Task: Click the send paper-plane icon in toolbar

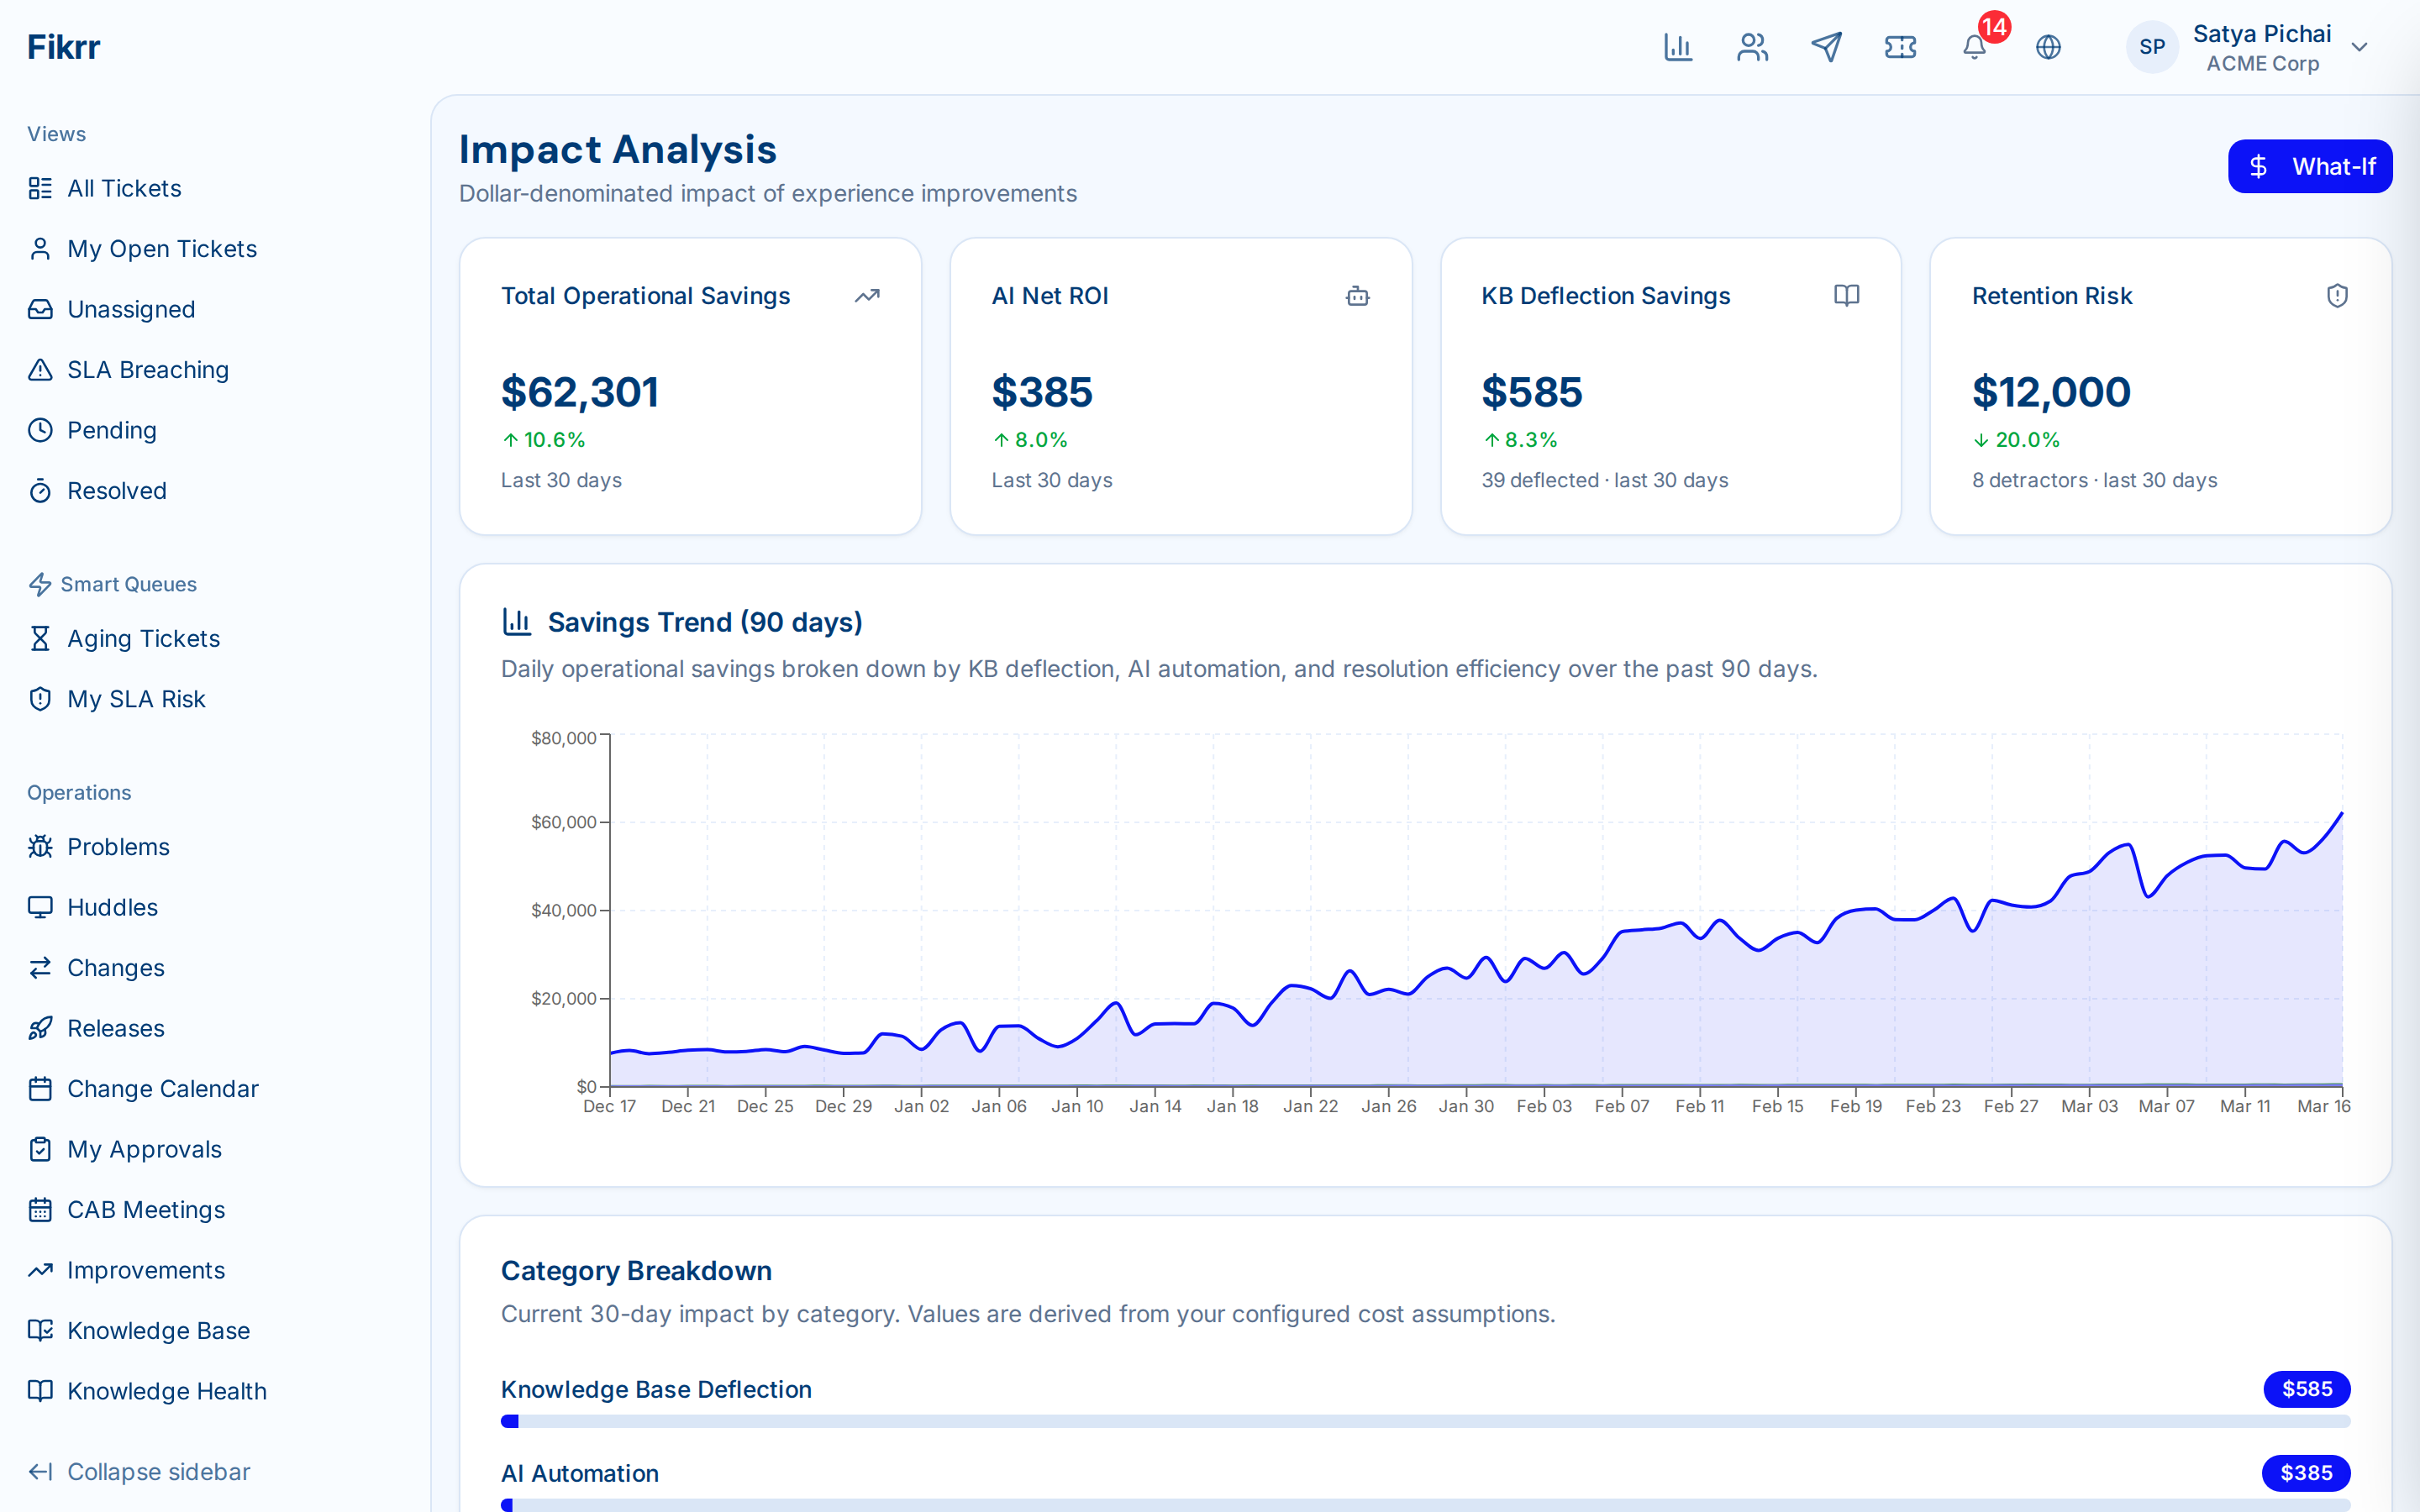Action: pyautogui.click(x=1826, y=46)
